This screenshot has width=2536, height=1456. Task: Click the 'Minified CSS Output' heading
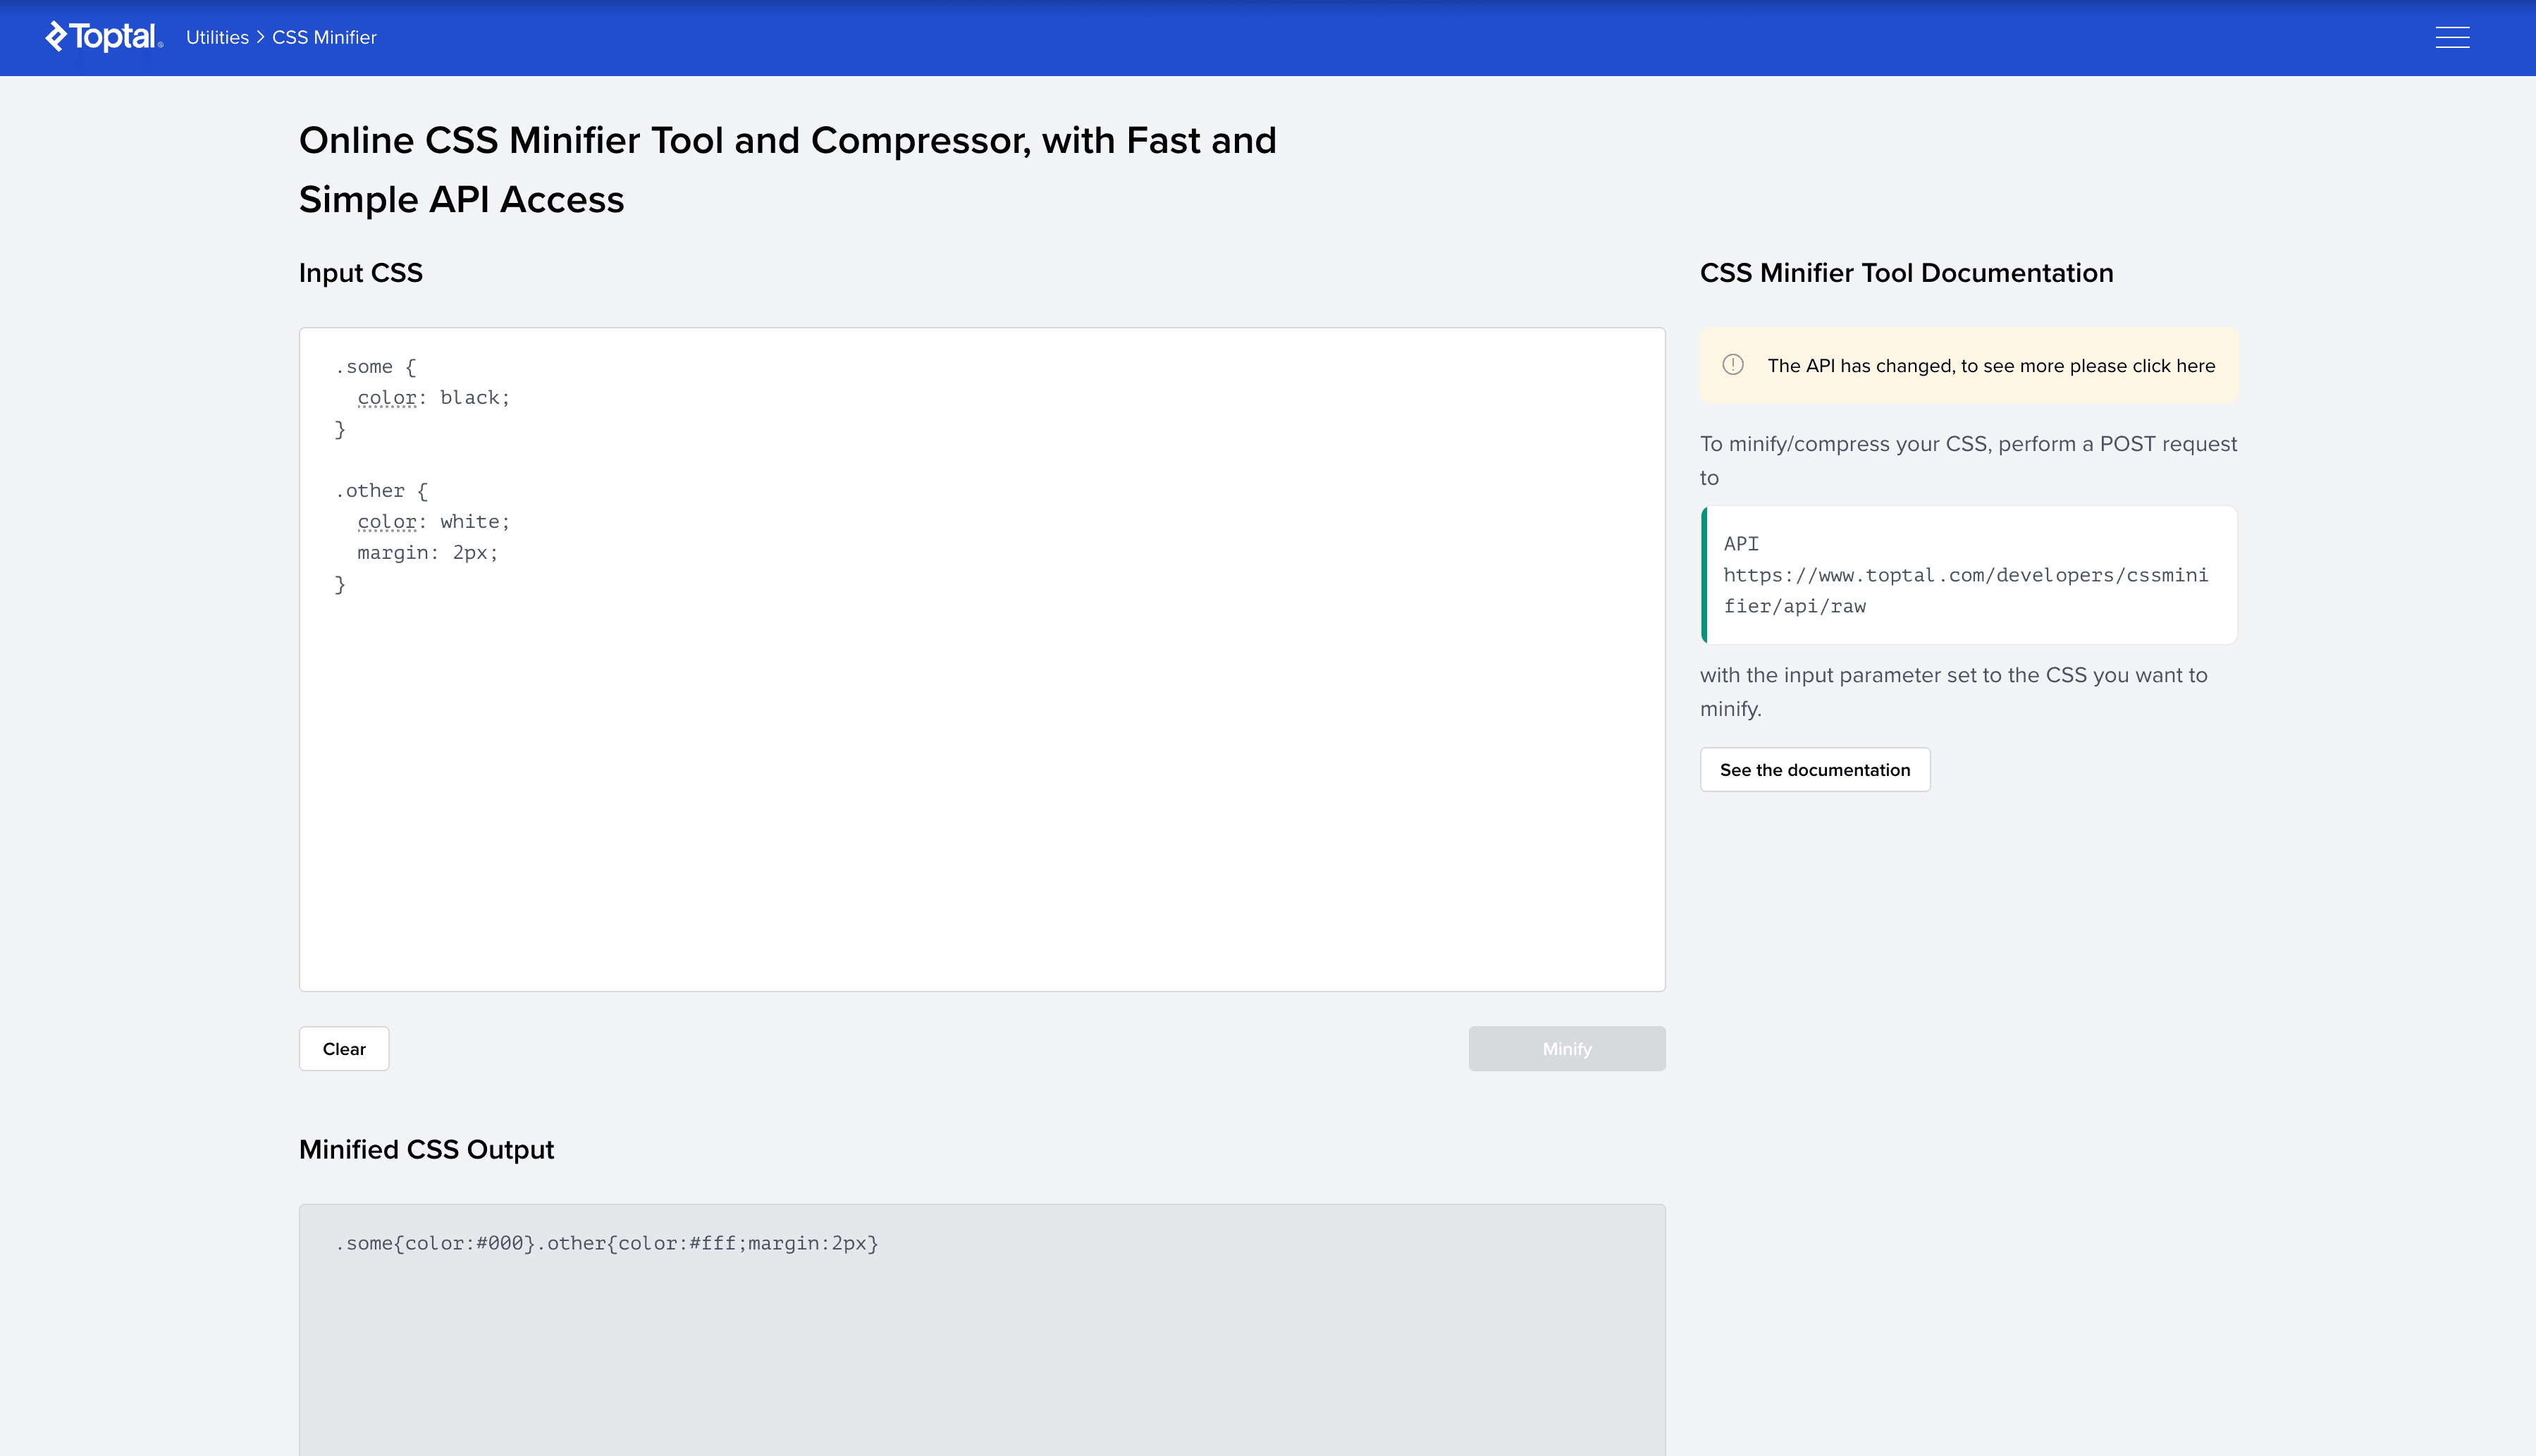tap(426, 1149)
